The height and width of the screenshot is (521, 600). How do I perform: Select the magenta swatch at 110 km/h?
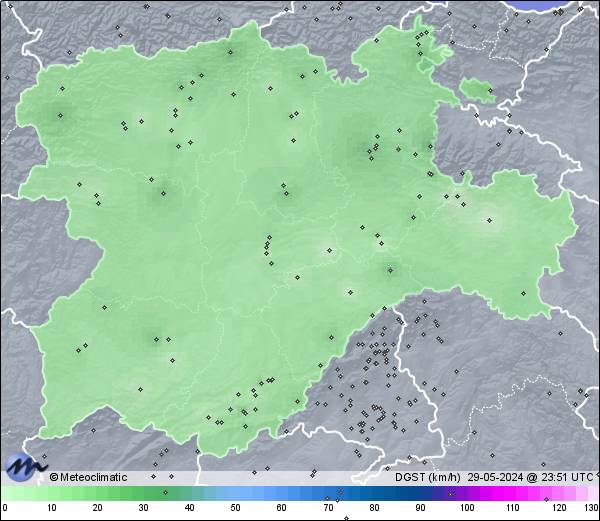(512, 493)
